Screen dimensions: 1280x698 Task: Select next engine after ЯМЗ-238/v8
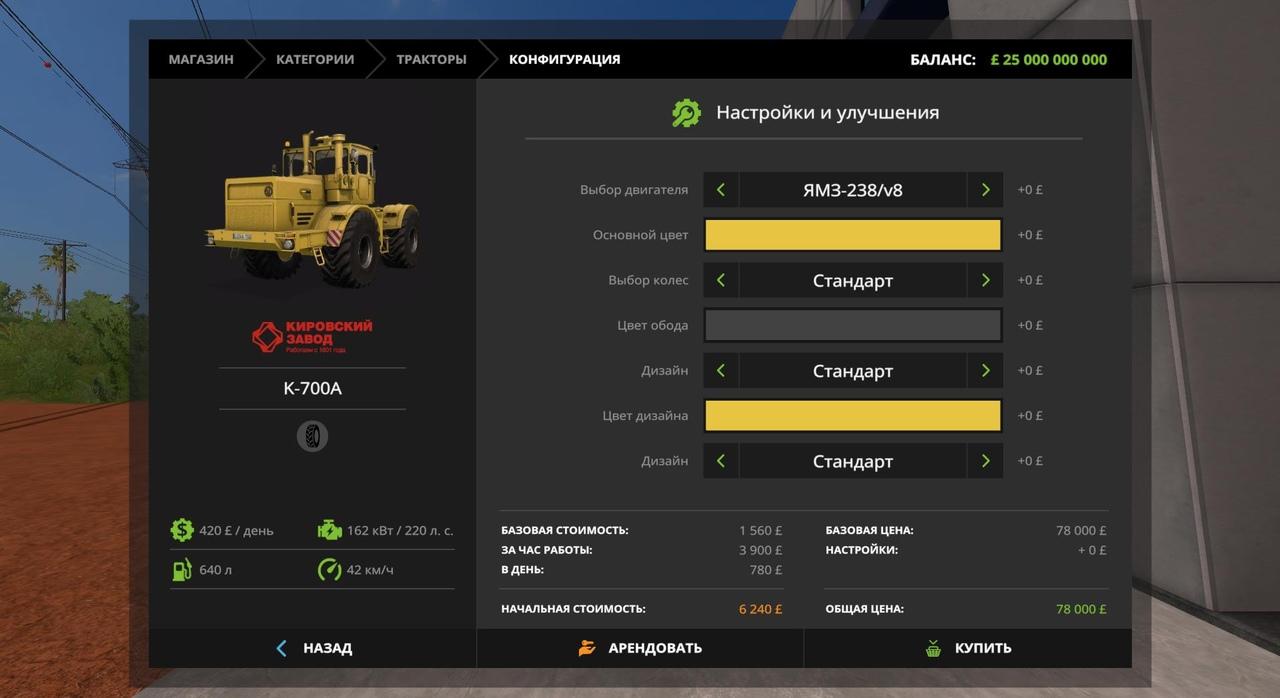pos(985,190)
